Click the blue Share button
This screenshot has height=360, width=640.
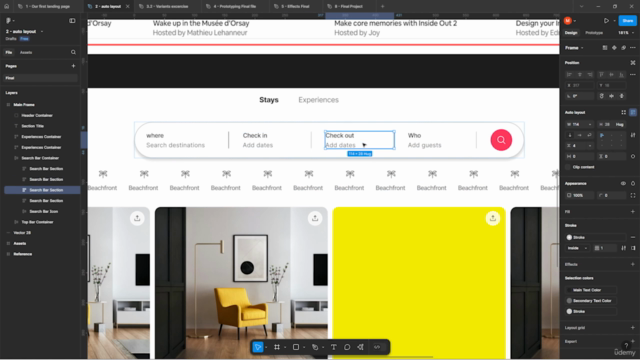point(627,20)
